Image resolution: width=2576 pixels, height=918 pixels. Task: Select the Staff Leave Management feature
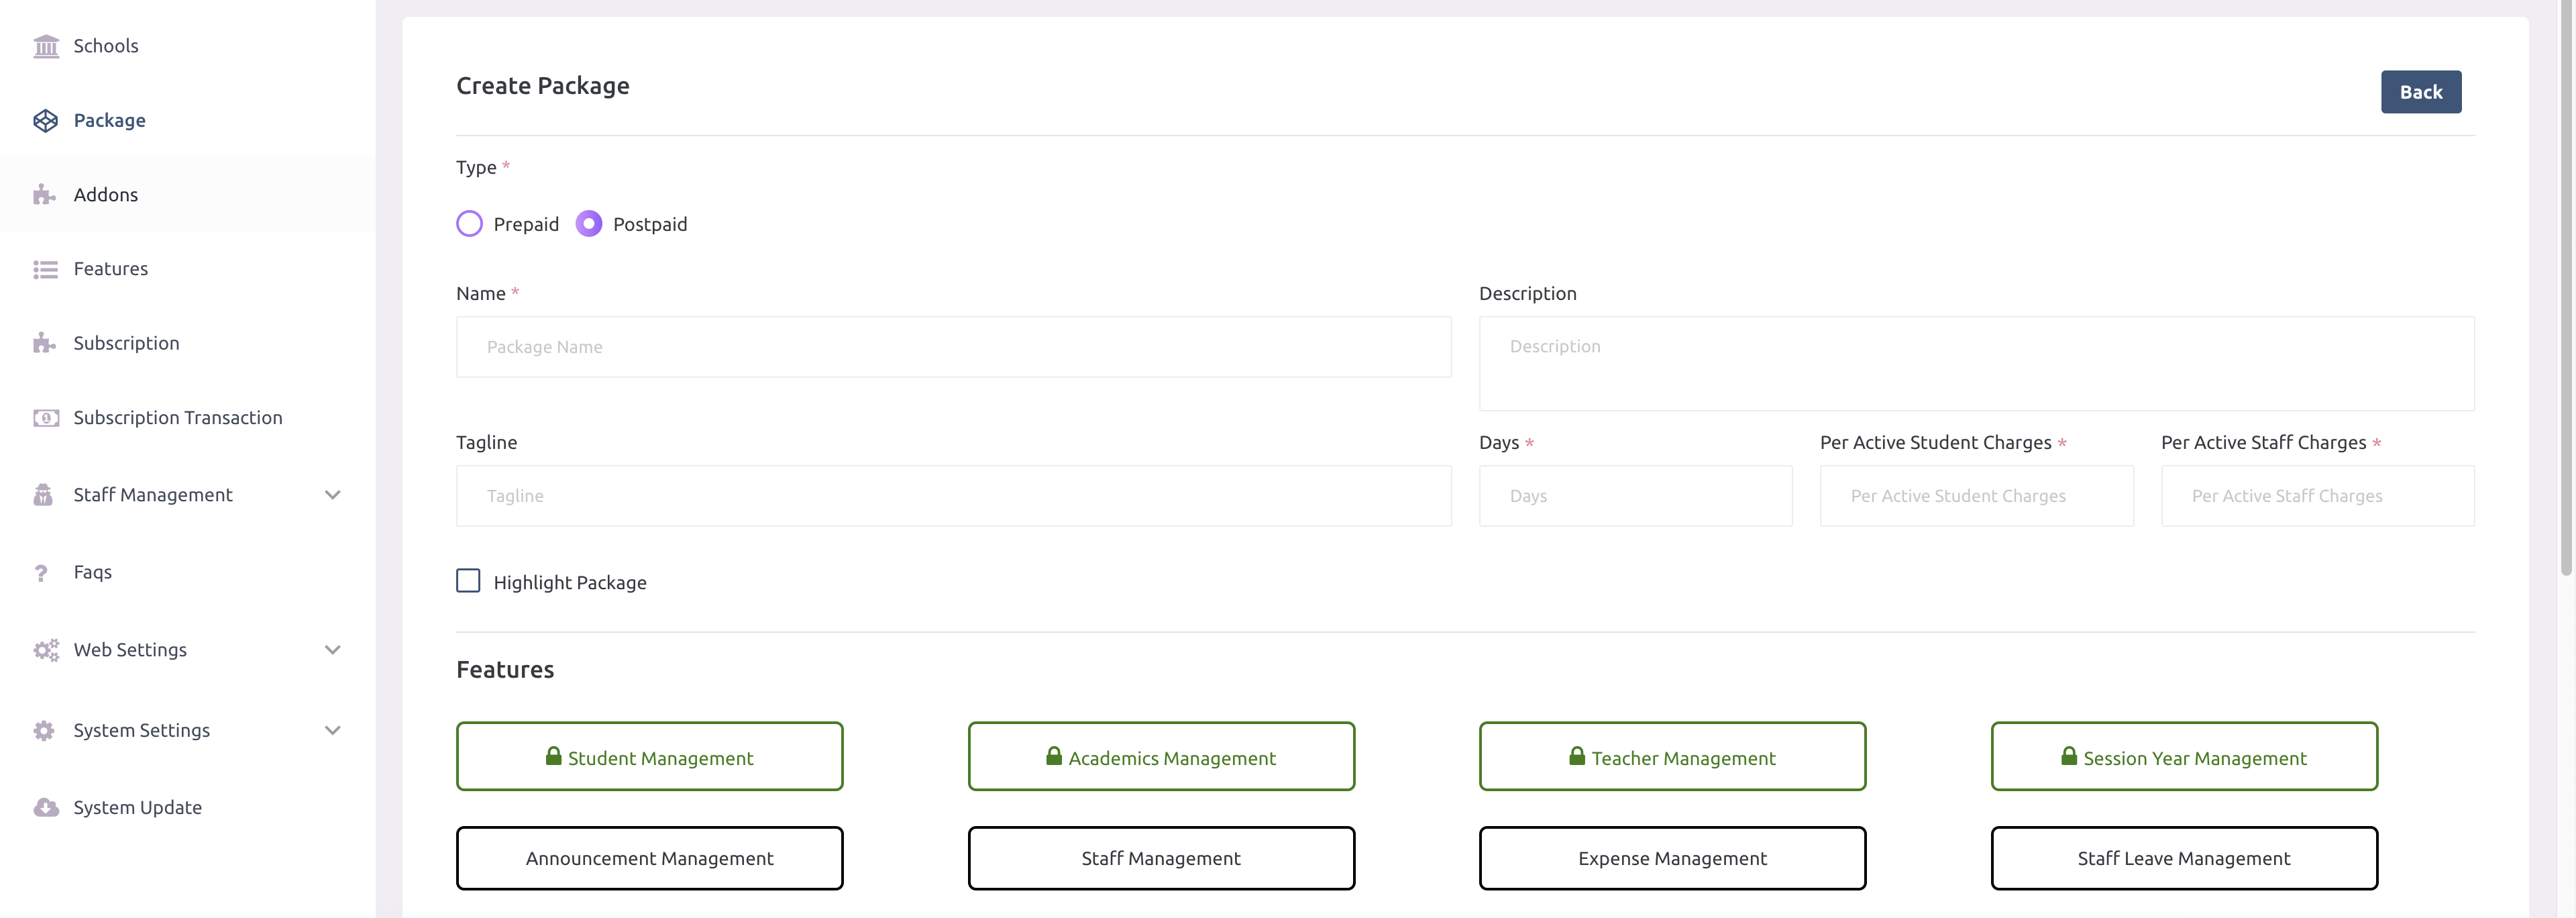click(x=2184, y=858)
